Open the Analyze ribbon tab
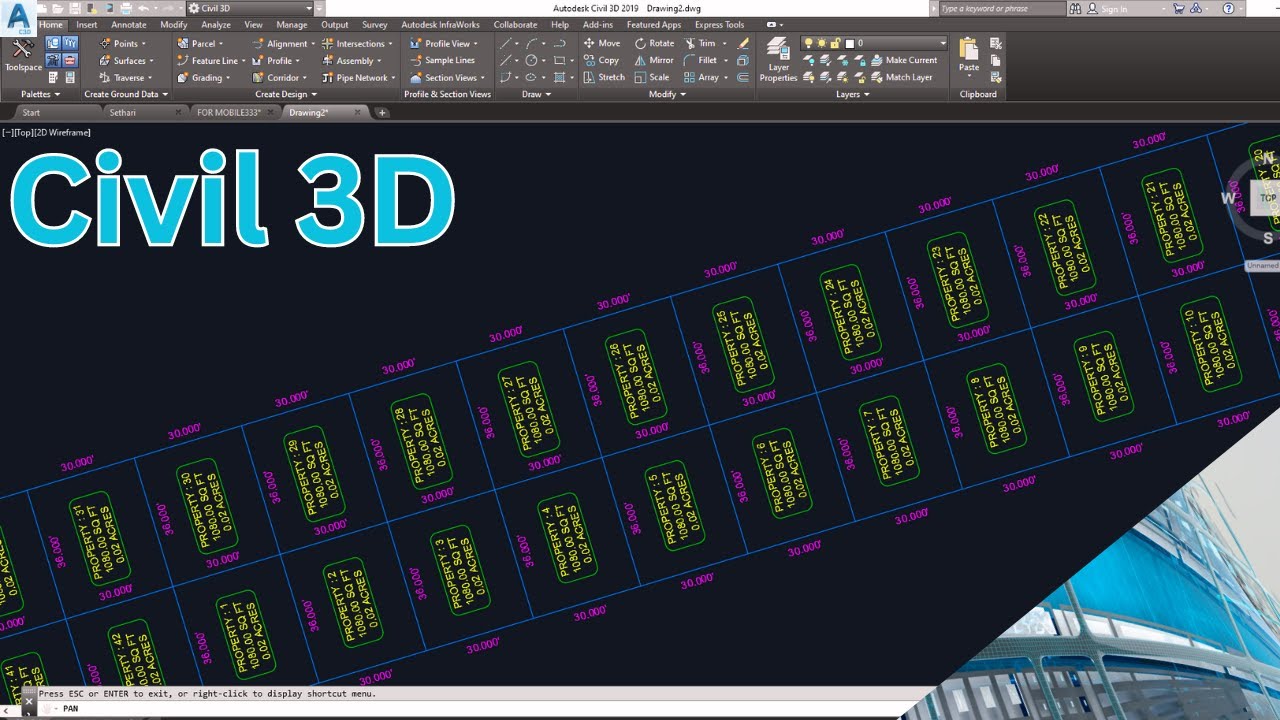1280x720 pixels. tap(216, 25)
